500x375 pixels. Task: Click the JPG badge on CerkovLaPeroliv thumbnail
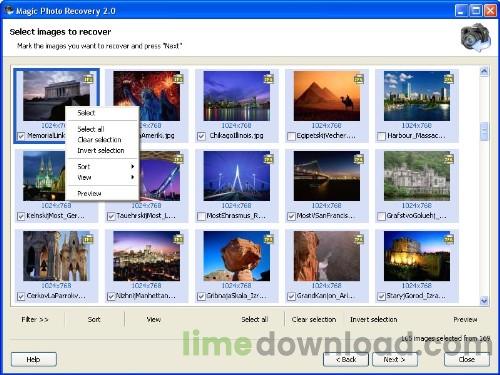(x=88, y=239)
